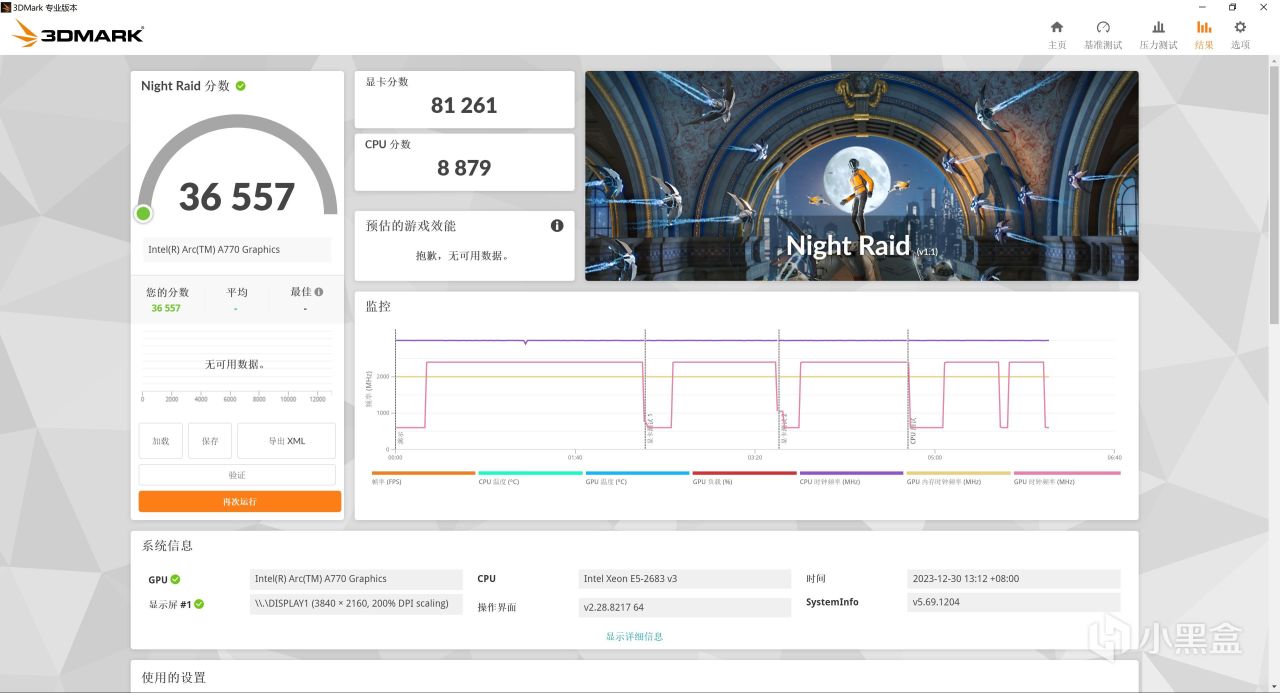Viewport: 1280px width, 693px height.
Task: Click the 3DMark logo in header
Action: [78, 35]
